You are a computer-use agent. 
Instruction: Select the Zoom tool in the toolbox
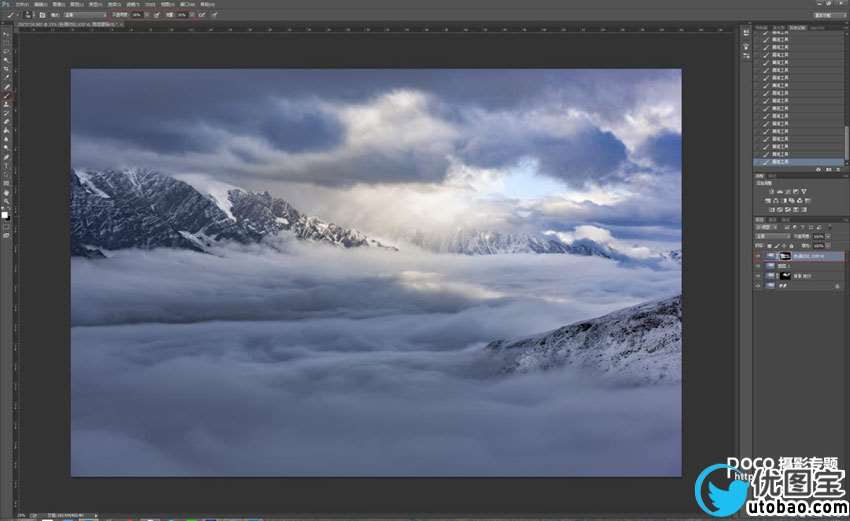point(6,200)
